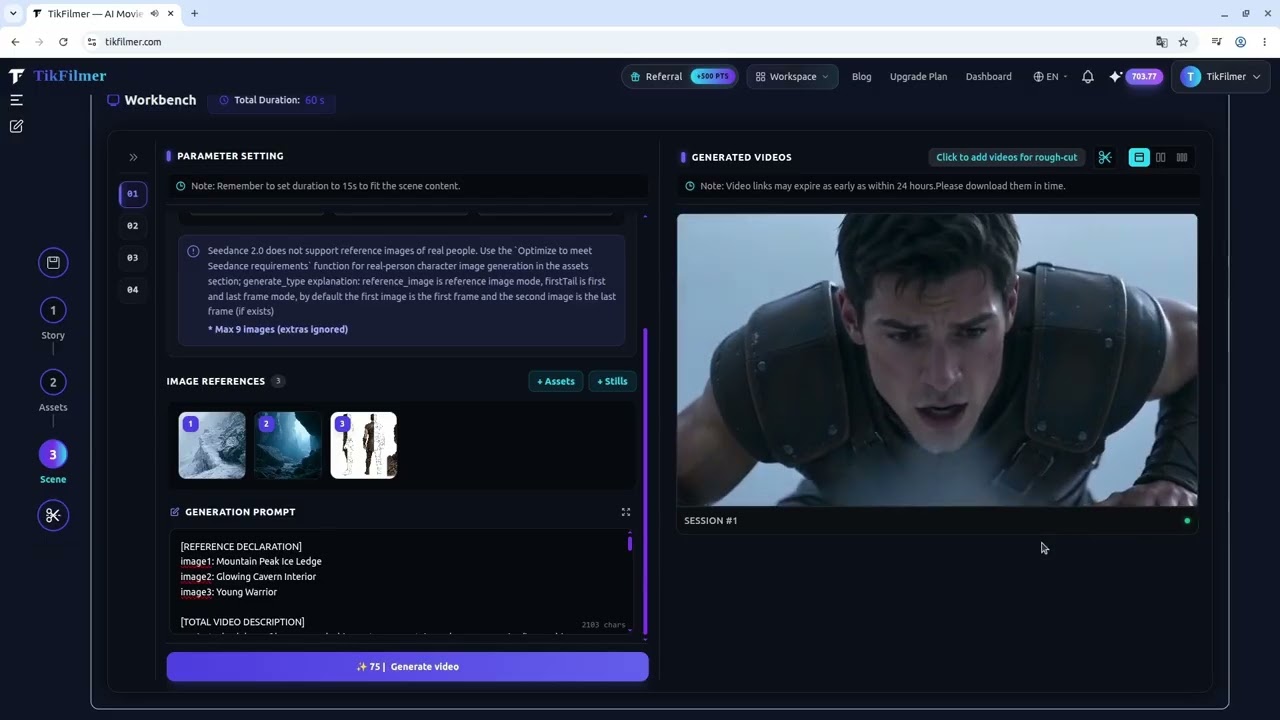Click into the generation prompt text area

click(x=400, y=583)
